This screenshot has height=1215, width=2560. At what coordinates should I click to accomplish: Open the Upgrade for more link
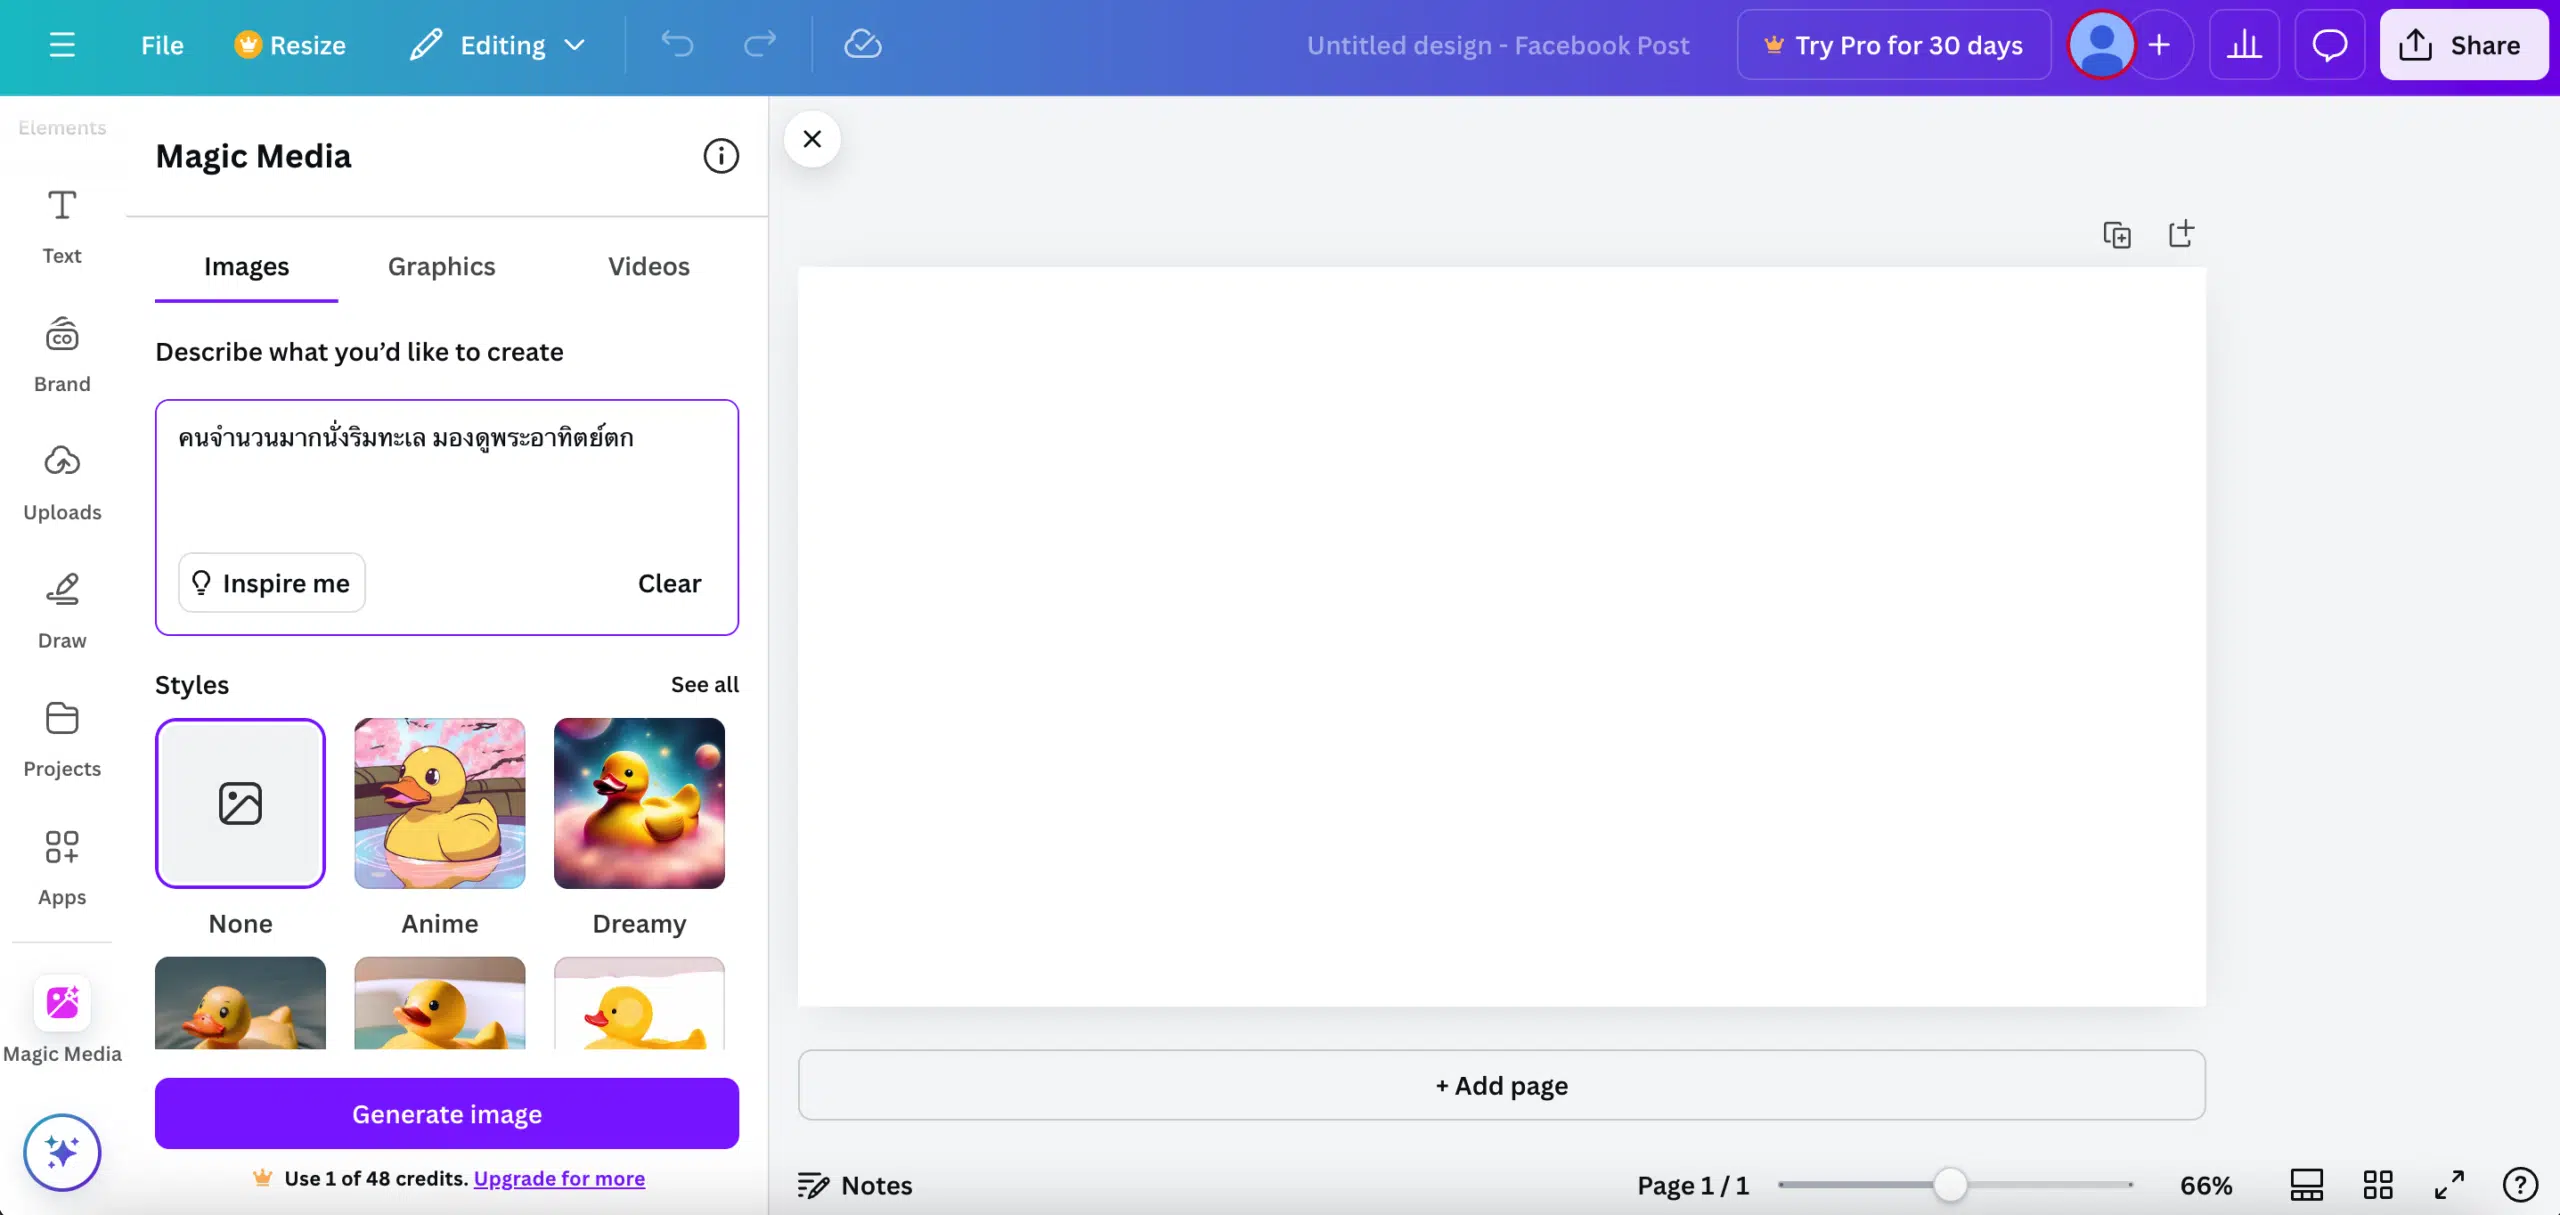click(559, 1179)
